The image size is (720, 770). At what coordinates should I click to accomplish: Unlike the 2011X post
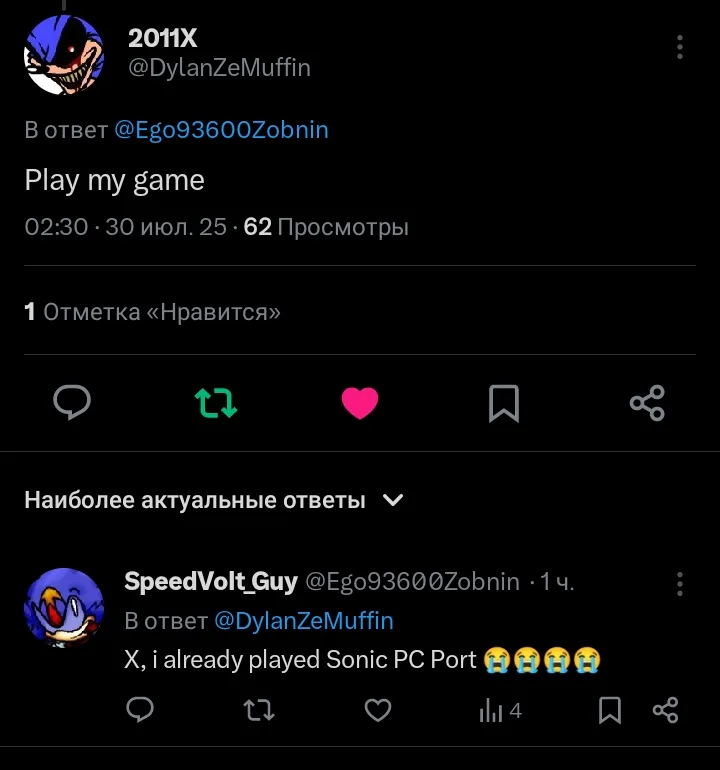360,403
